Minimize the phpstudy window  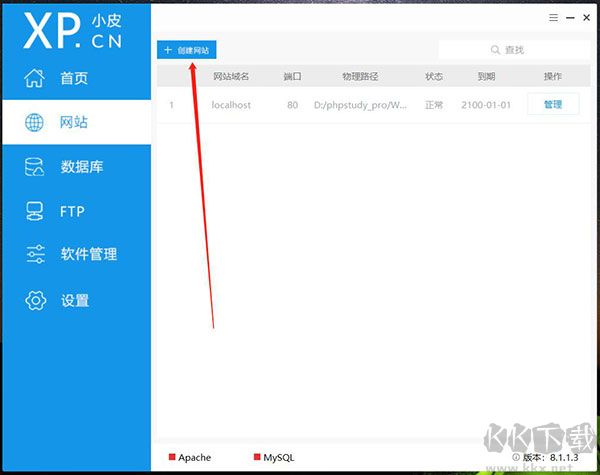click(x=570, y=18)
